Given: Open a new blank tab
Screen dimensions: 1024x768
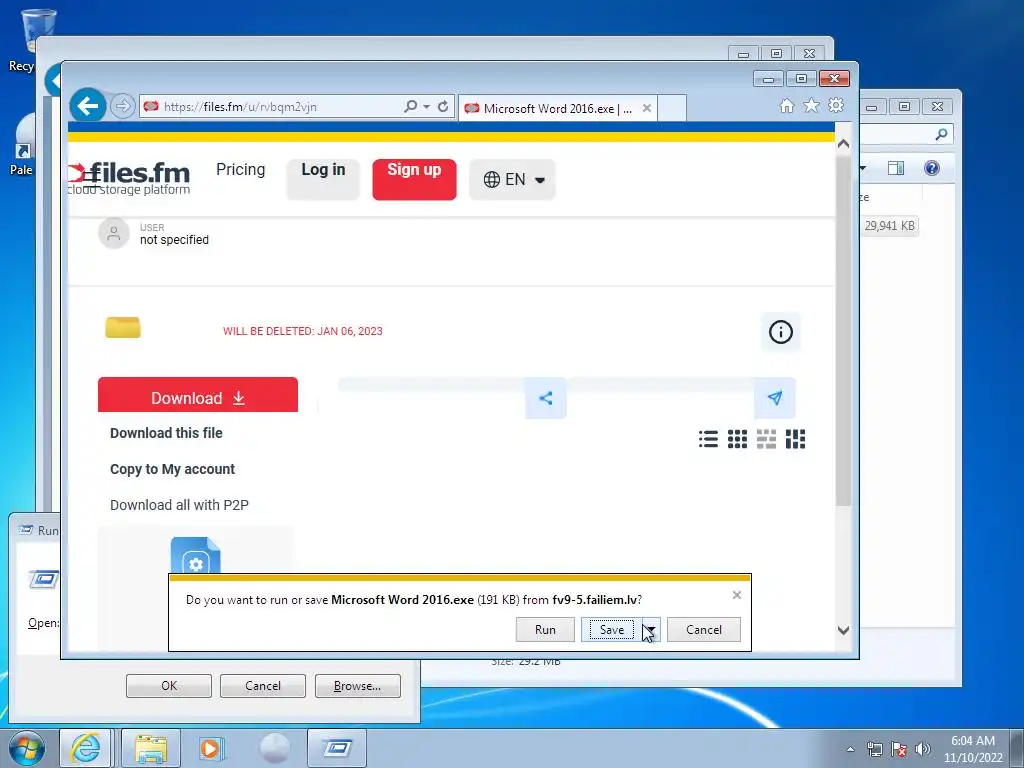Looking at the screenshot, I should pyautogui.click(x=672, y=108).
